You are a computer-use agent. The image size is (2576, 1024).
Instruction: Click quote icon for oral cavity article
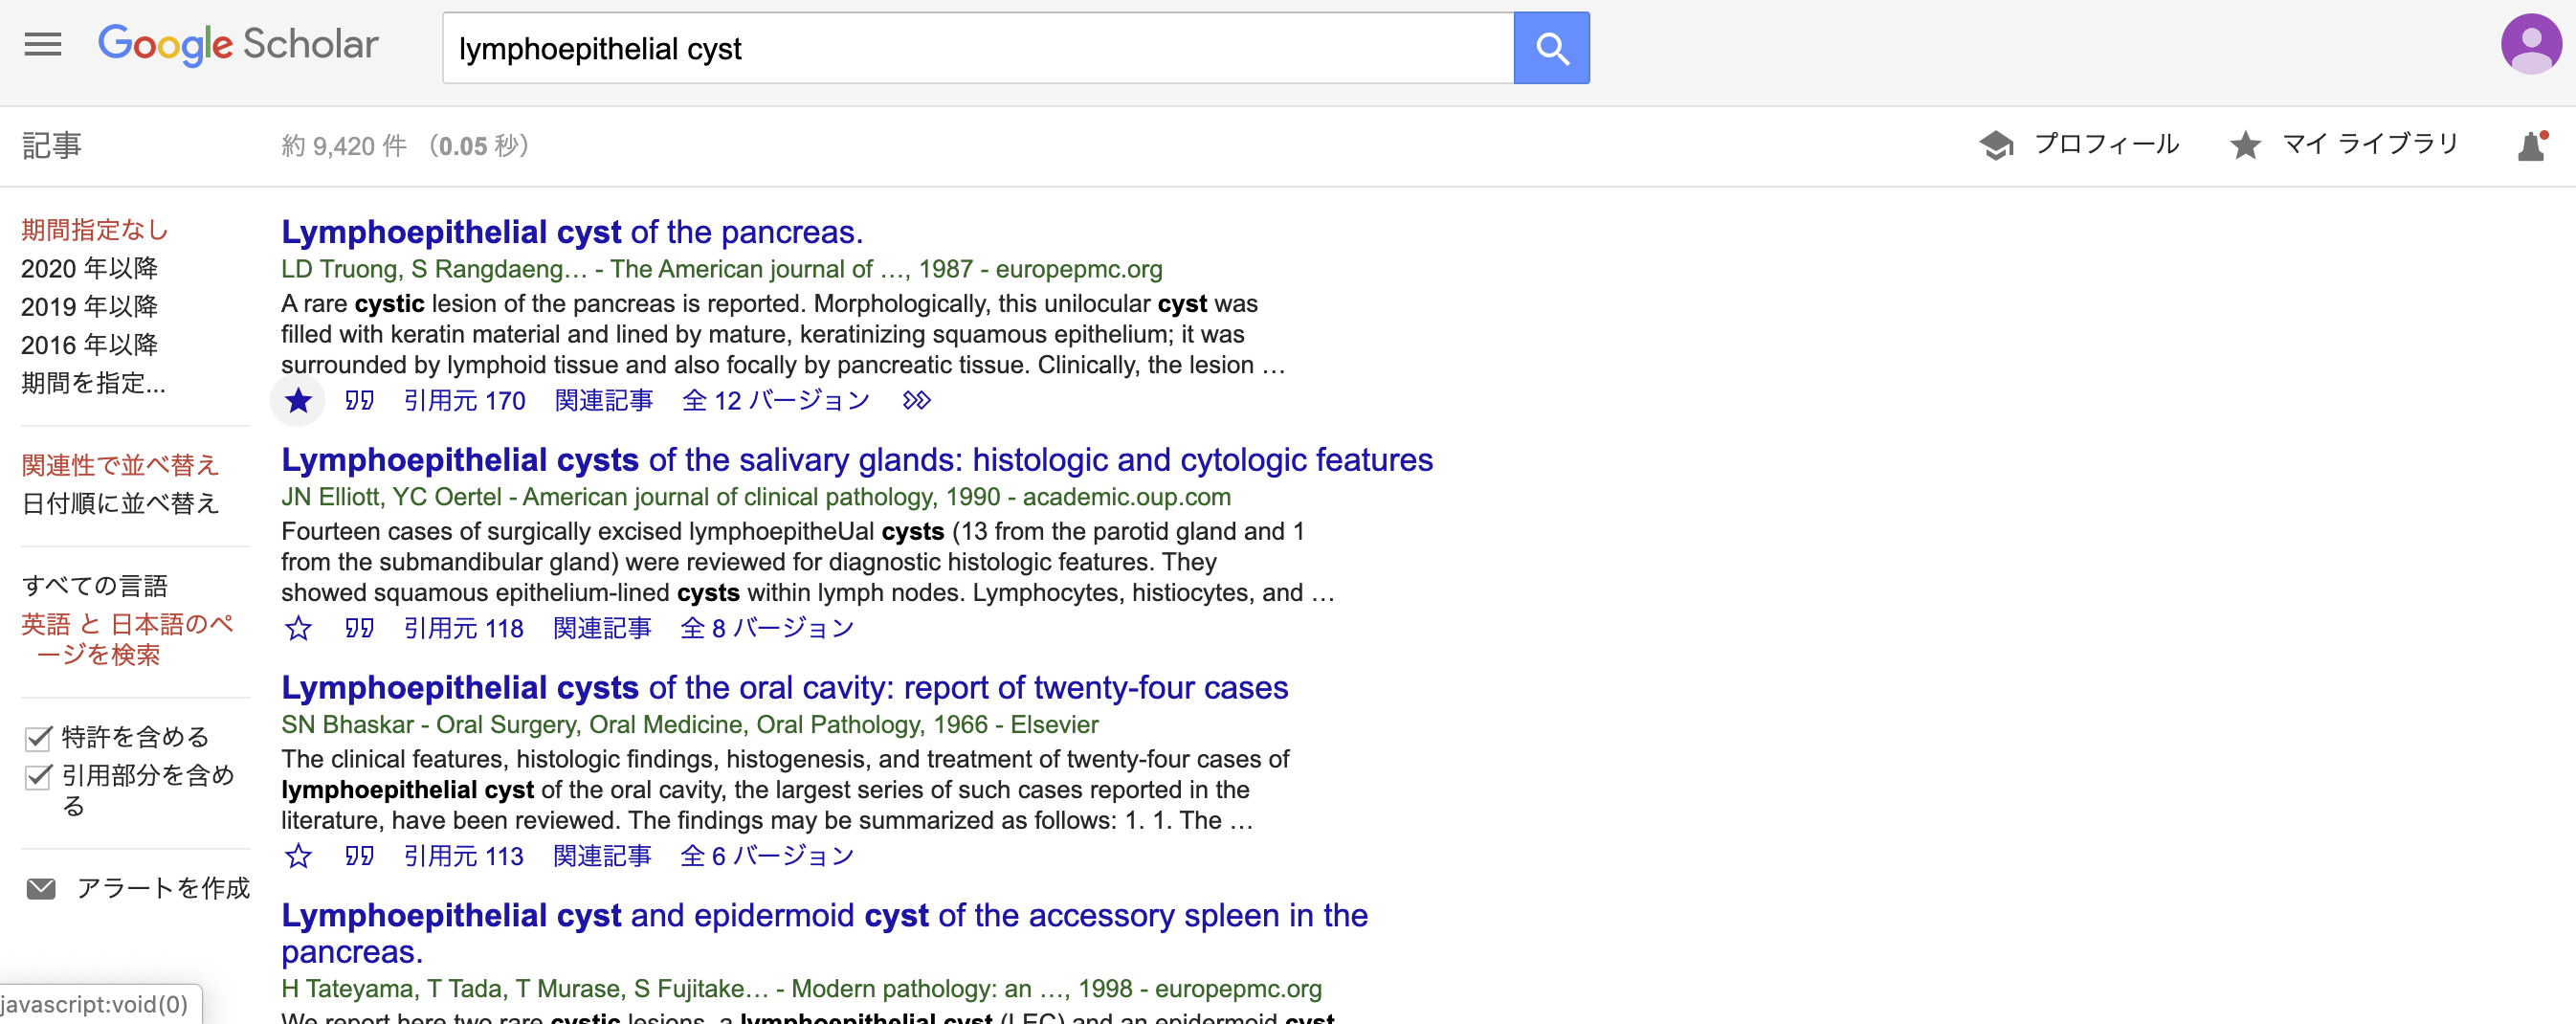click(359, 856)
